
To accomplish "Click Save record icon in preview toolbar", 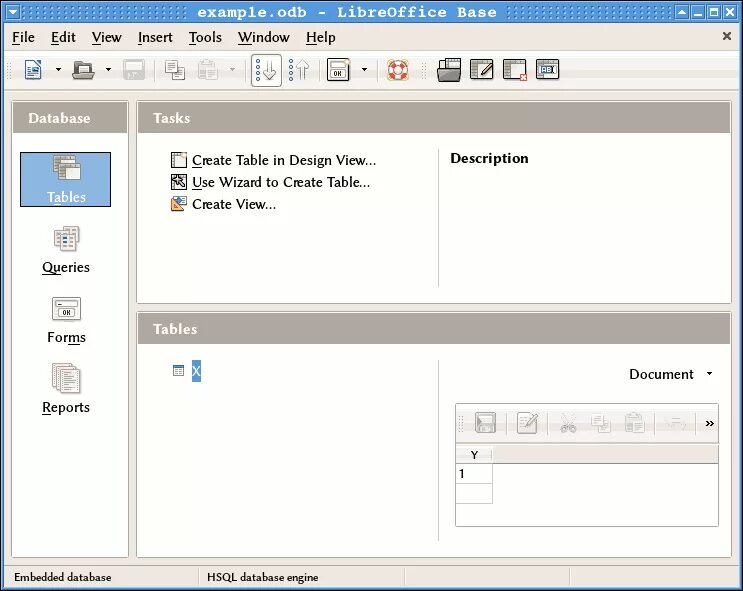I will point(486,423).
